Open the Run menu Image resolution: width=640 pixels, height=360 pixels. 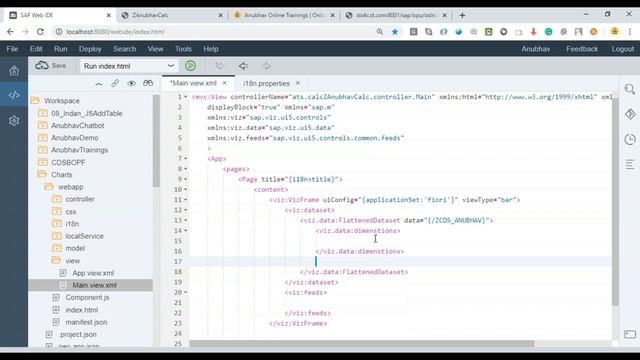[60, 49]
